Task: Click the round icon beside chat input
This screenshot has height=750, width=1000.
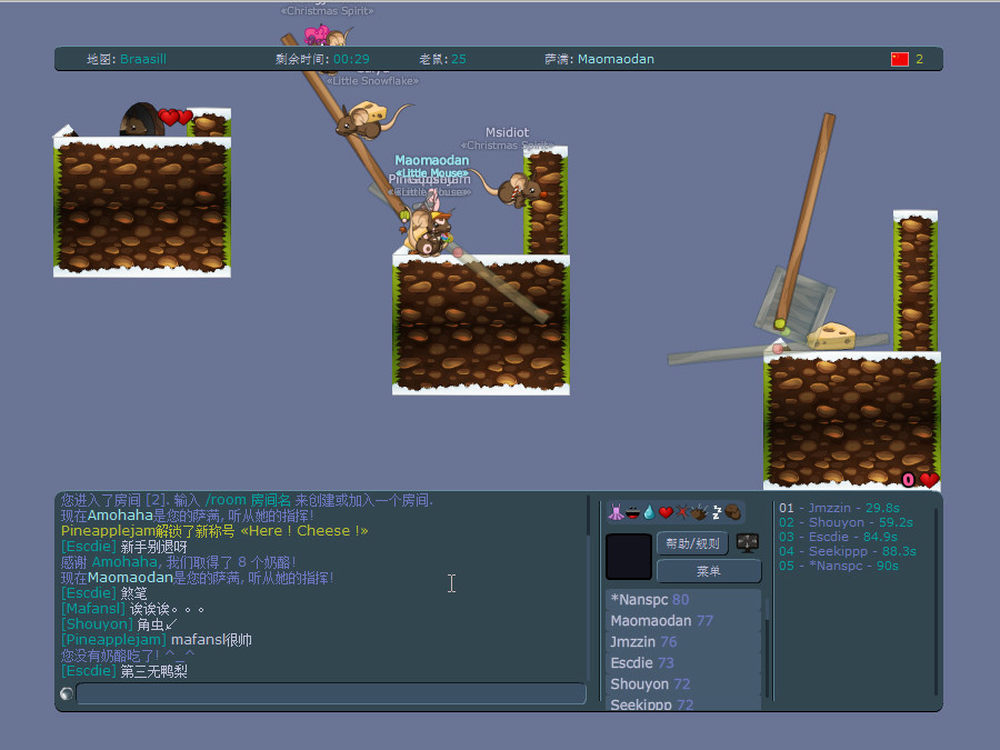Action: [66, 693]
